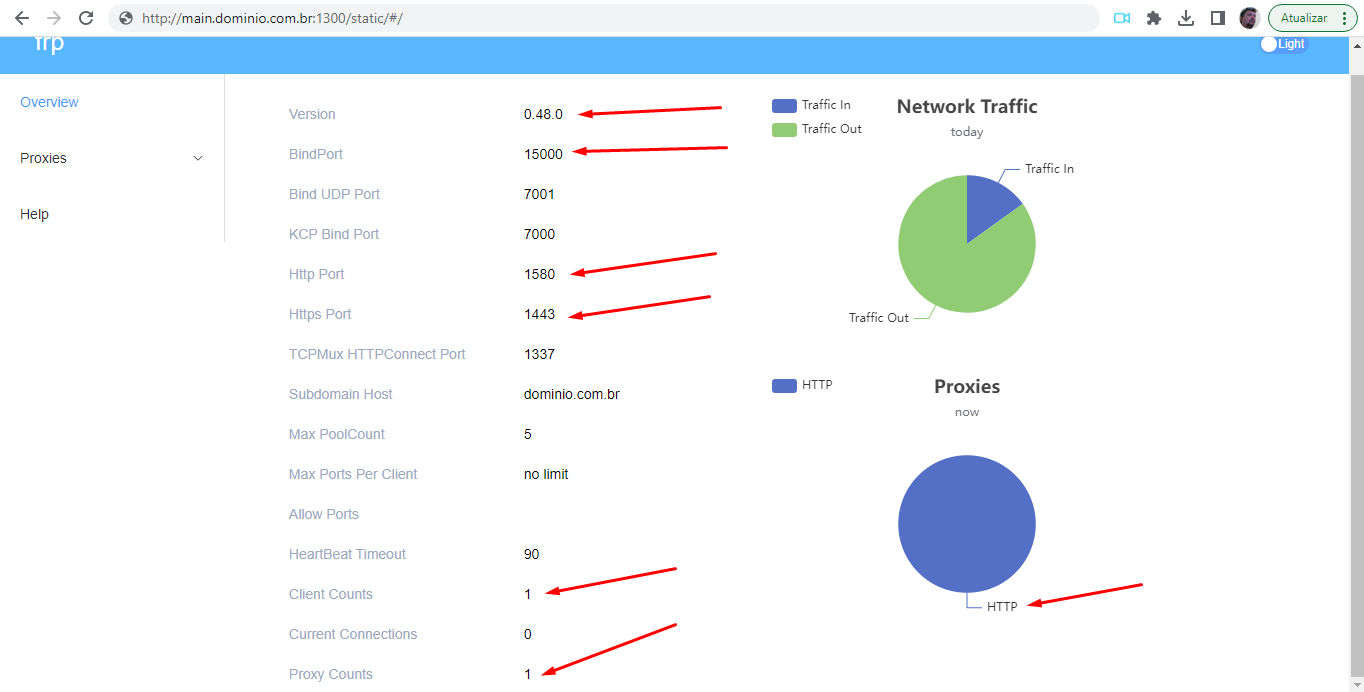Image resolution: width=1364 pixels, height=692 pixels.
Task: Click the green Traffic Out color swatch
Action: [783, 129]
